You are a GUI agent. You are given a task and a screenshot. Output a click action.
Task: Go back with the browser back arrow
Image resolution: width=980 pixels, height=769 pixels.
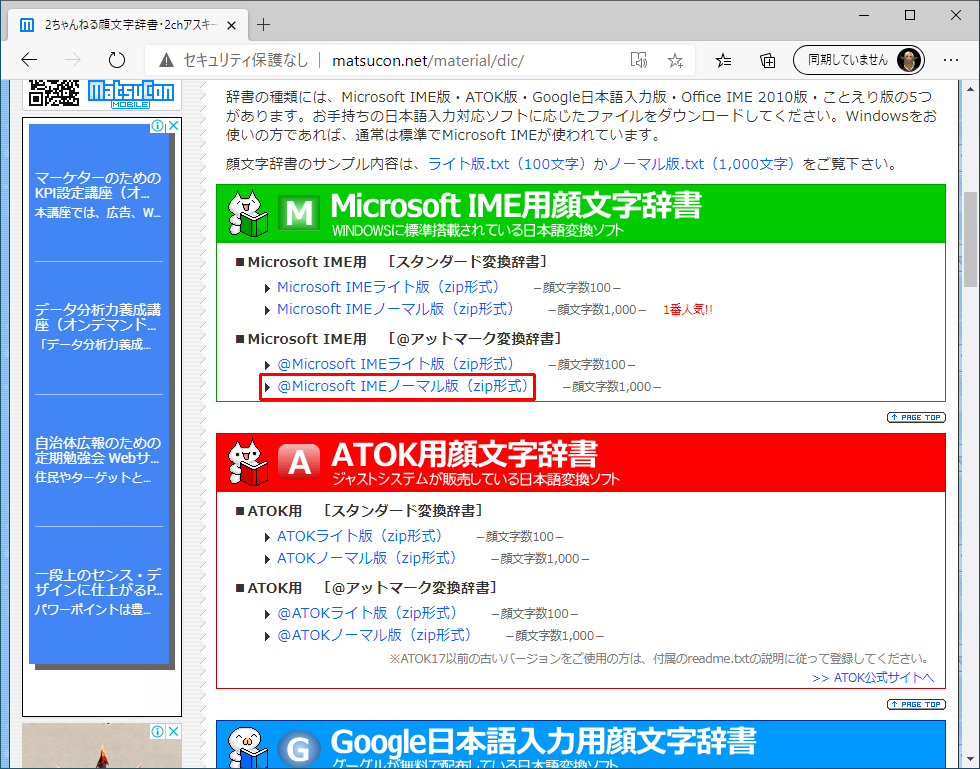click(29, 60)
